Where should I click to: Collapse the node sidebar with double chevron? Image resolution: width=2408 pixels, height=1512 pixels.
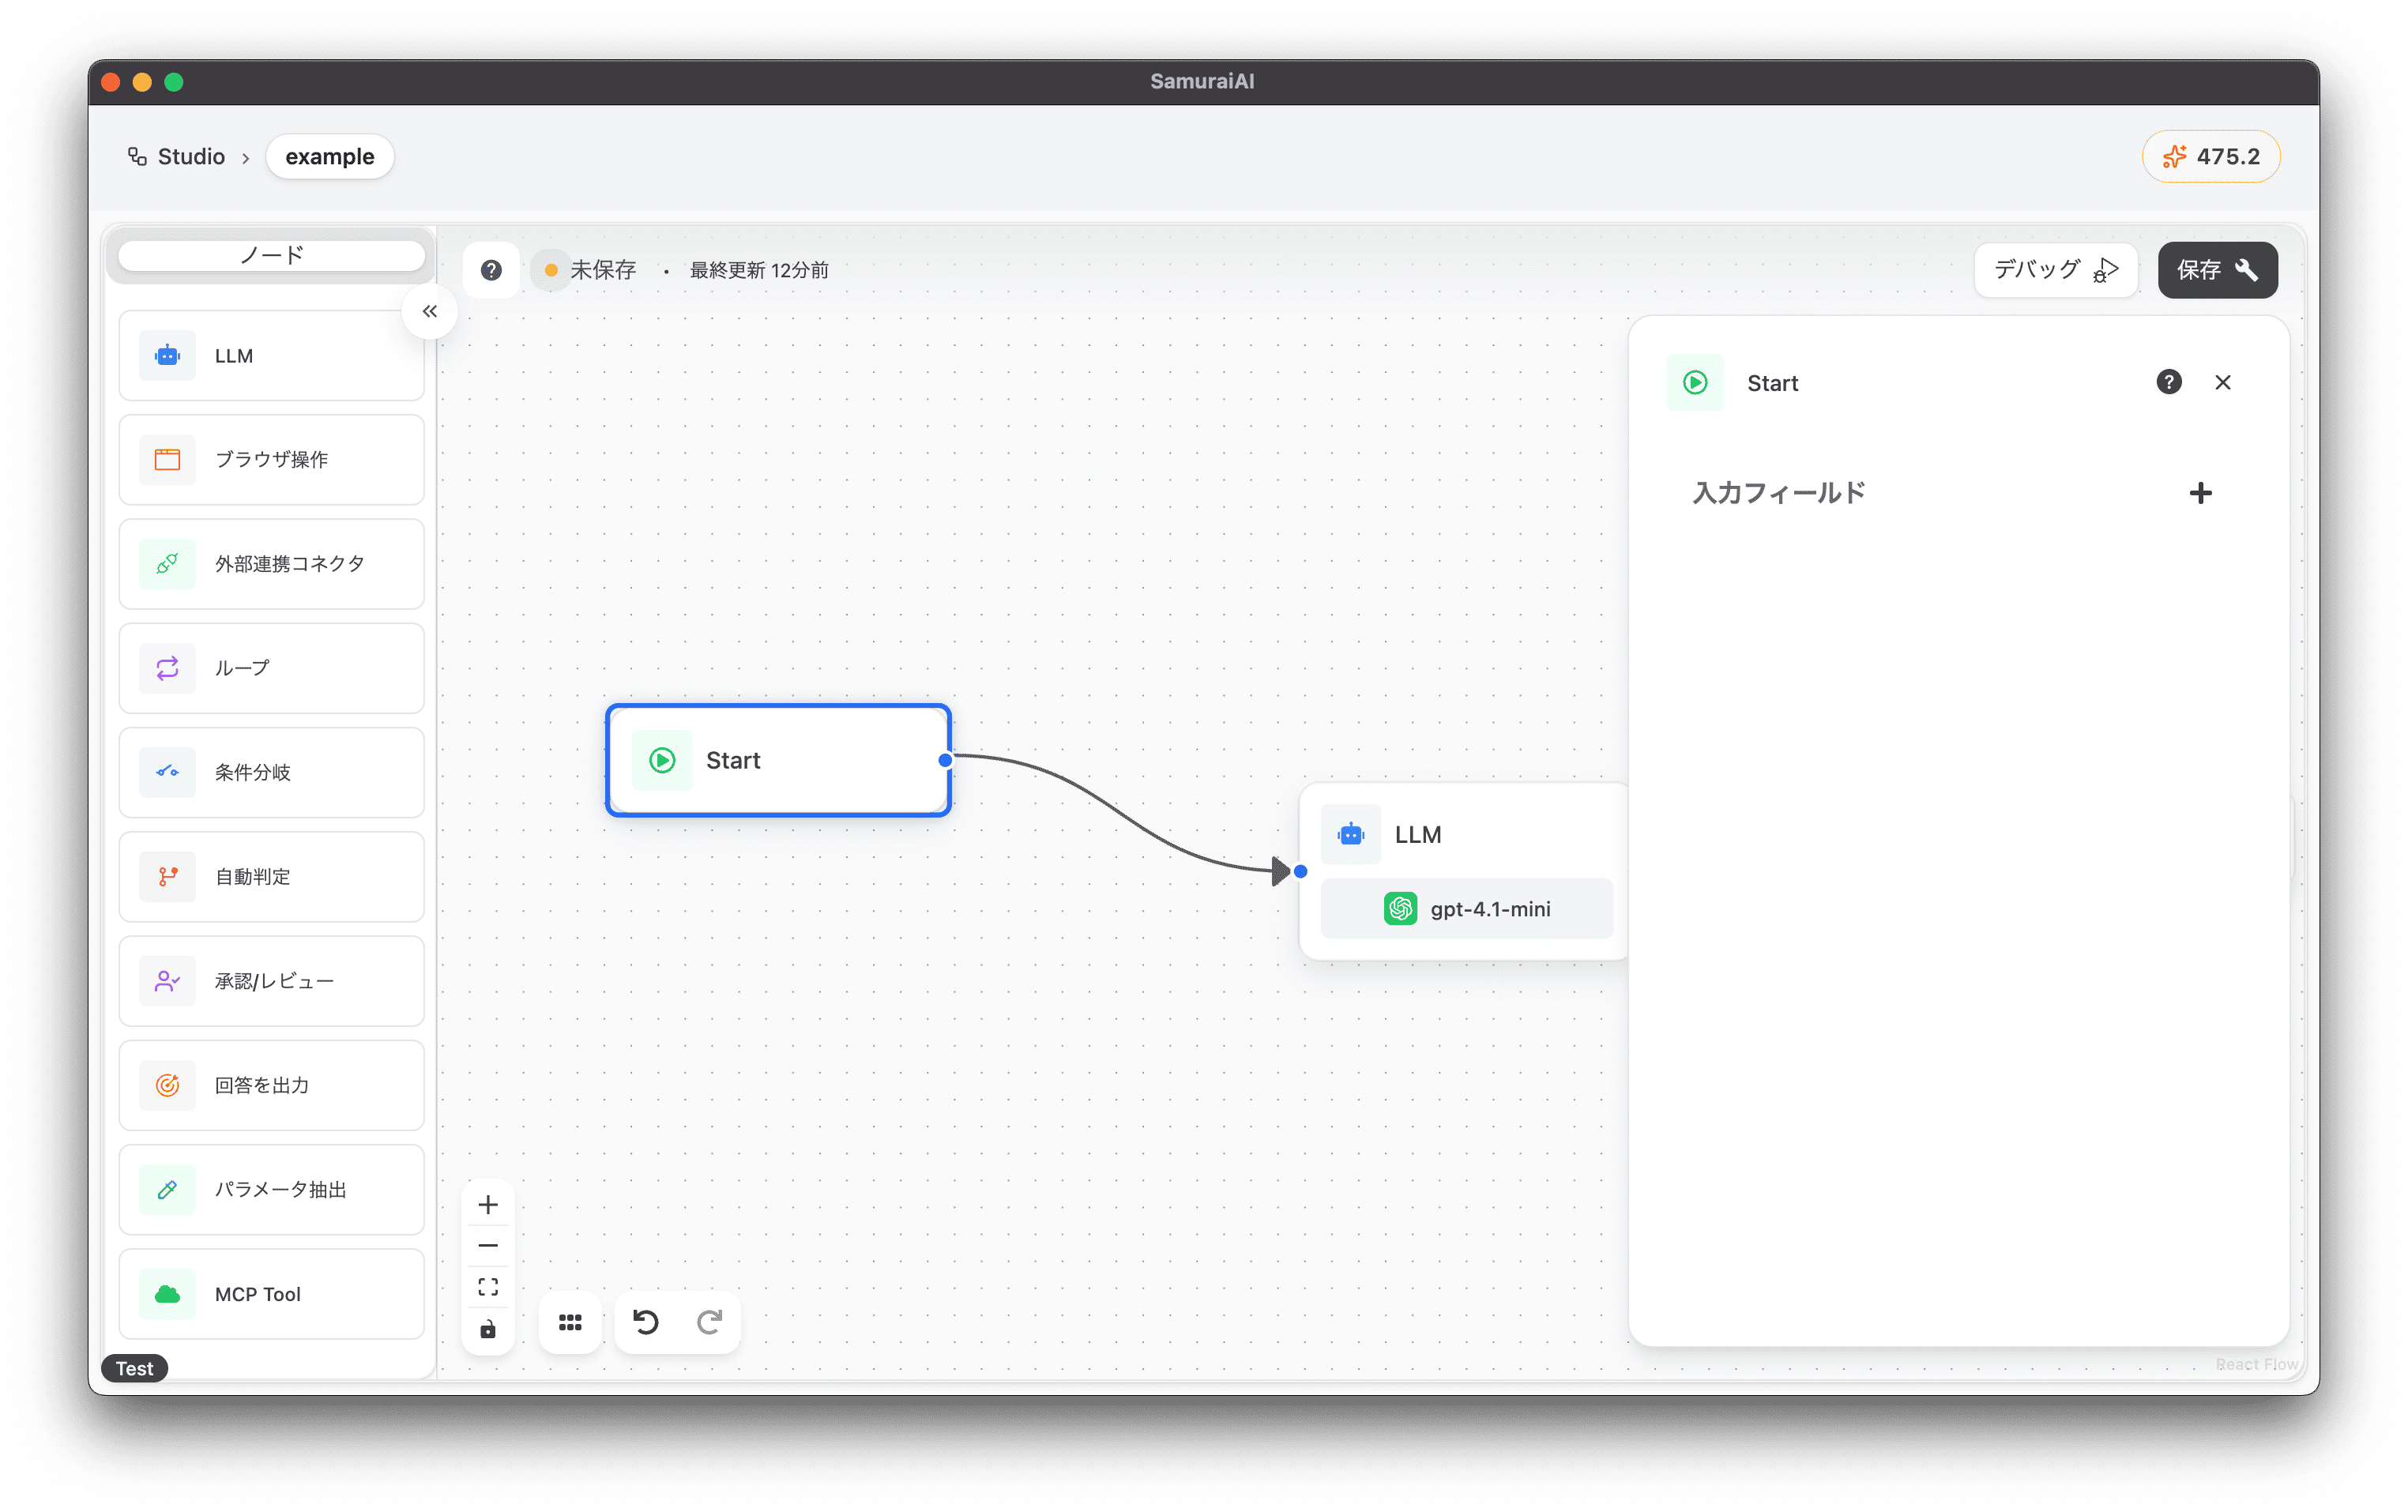pyautogui.click(x=430, y=311)
